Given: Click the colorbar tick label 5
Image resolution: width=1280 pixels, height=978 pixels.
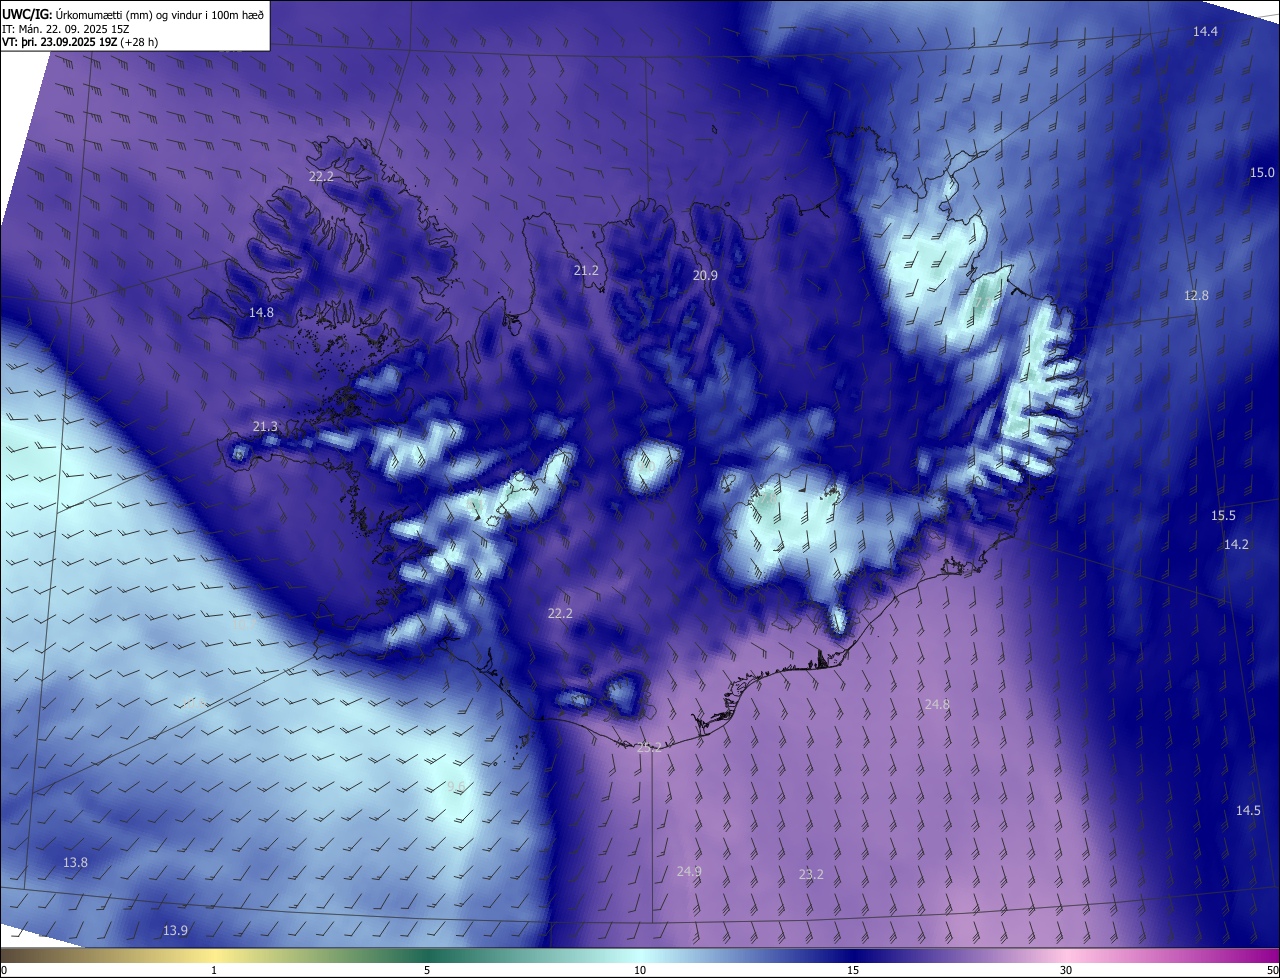Looking at the screenshot, I should [x=427, y=971].
